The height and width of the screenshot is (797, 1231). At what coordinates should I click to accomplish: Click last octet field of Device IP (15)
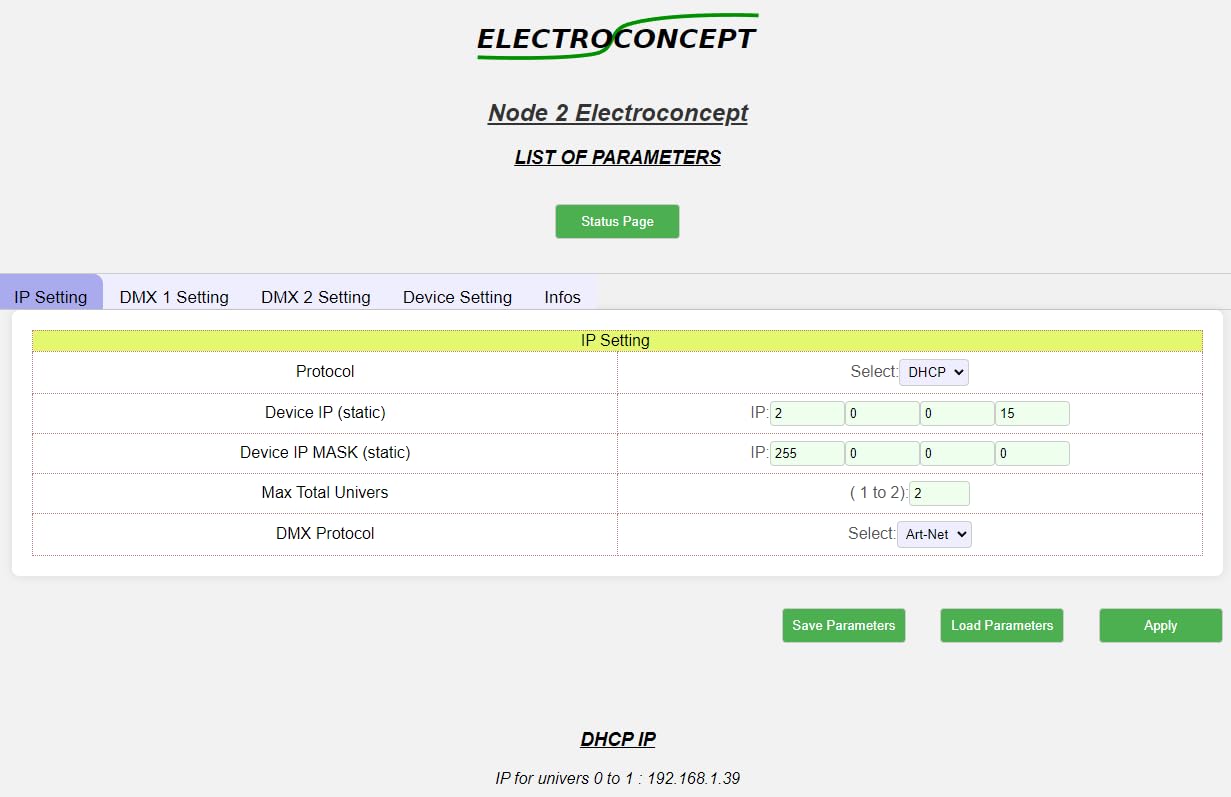coord(1032,413)
